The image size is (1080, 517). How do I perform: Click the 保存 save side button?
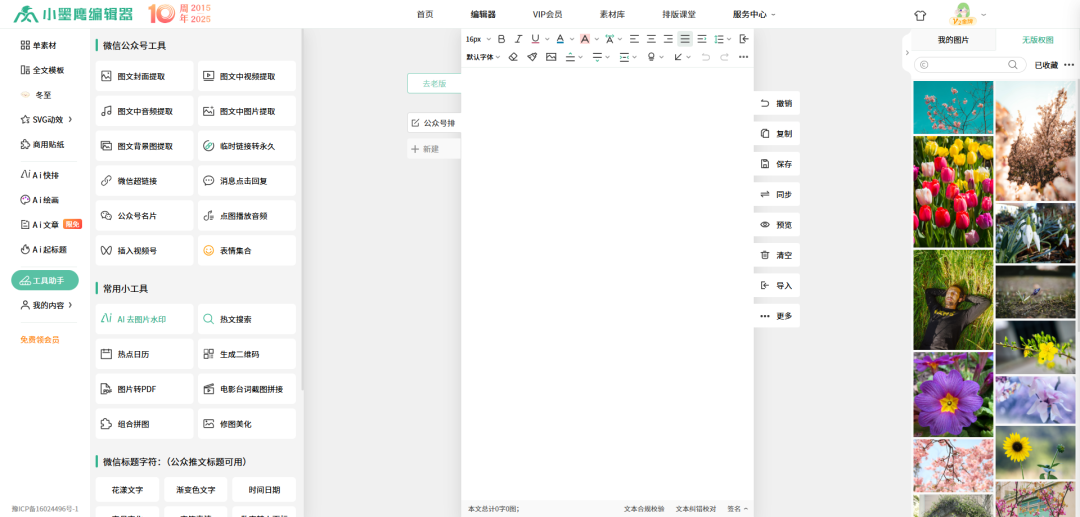point(777,164)
